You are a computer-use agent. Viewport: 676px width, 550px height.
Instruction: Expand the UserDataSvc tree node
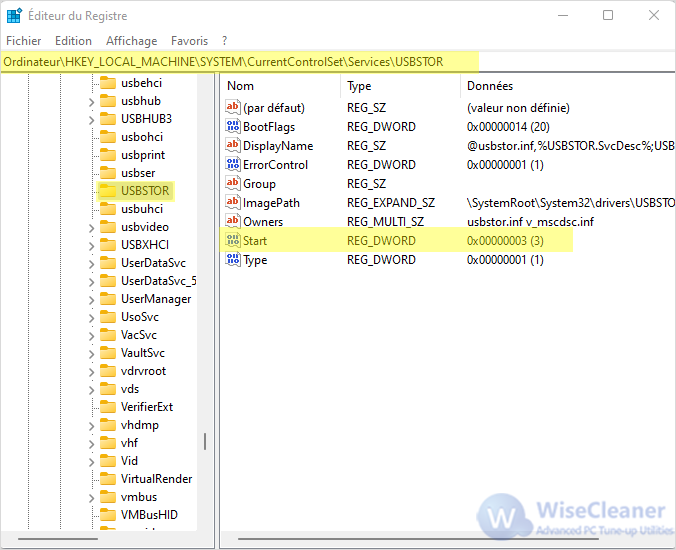pyautogui.click(x=91, y=264)
